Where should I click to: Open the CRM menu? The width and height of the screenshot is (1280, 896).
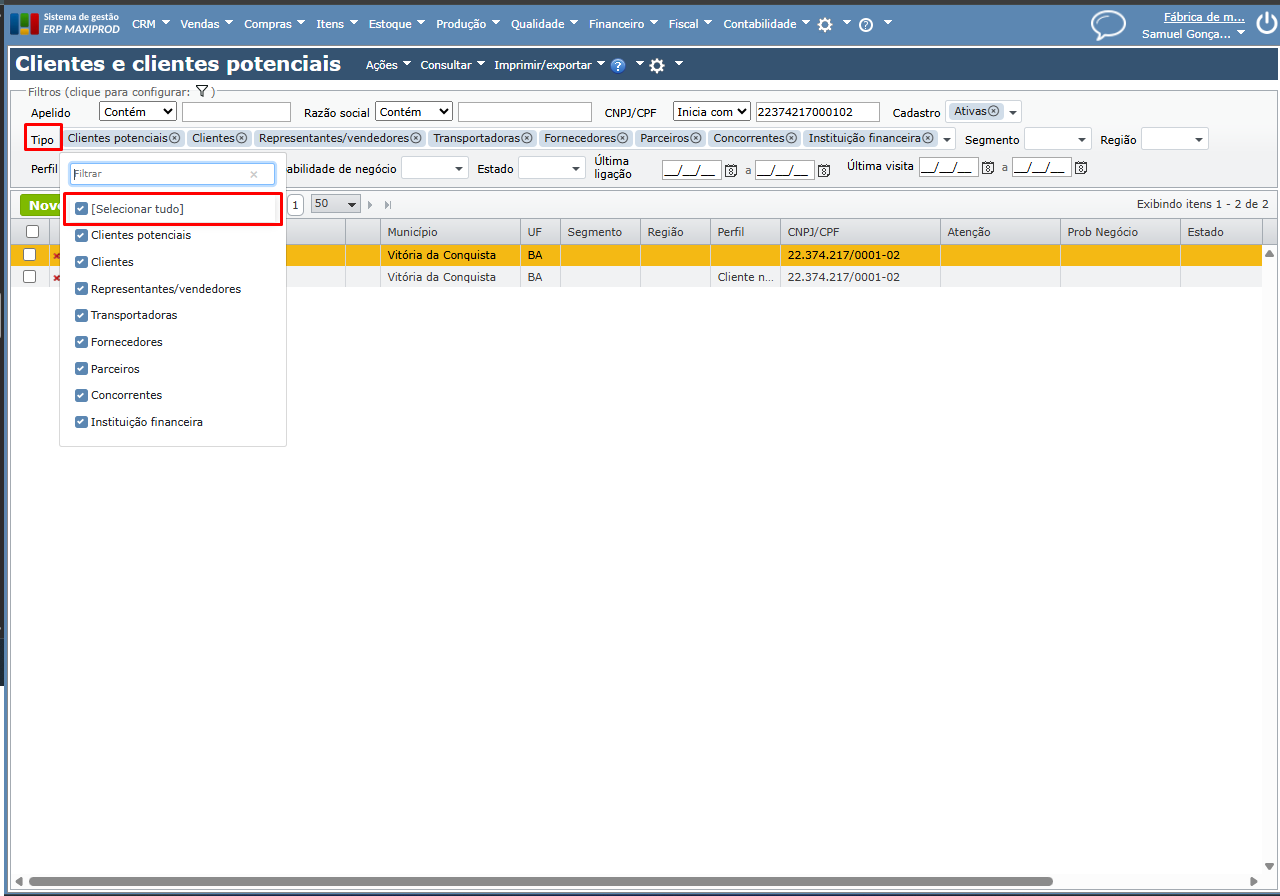pyautogui.click(x=151, y=24)
